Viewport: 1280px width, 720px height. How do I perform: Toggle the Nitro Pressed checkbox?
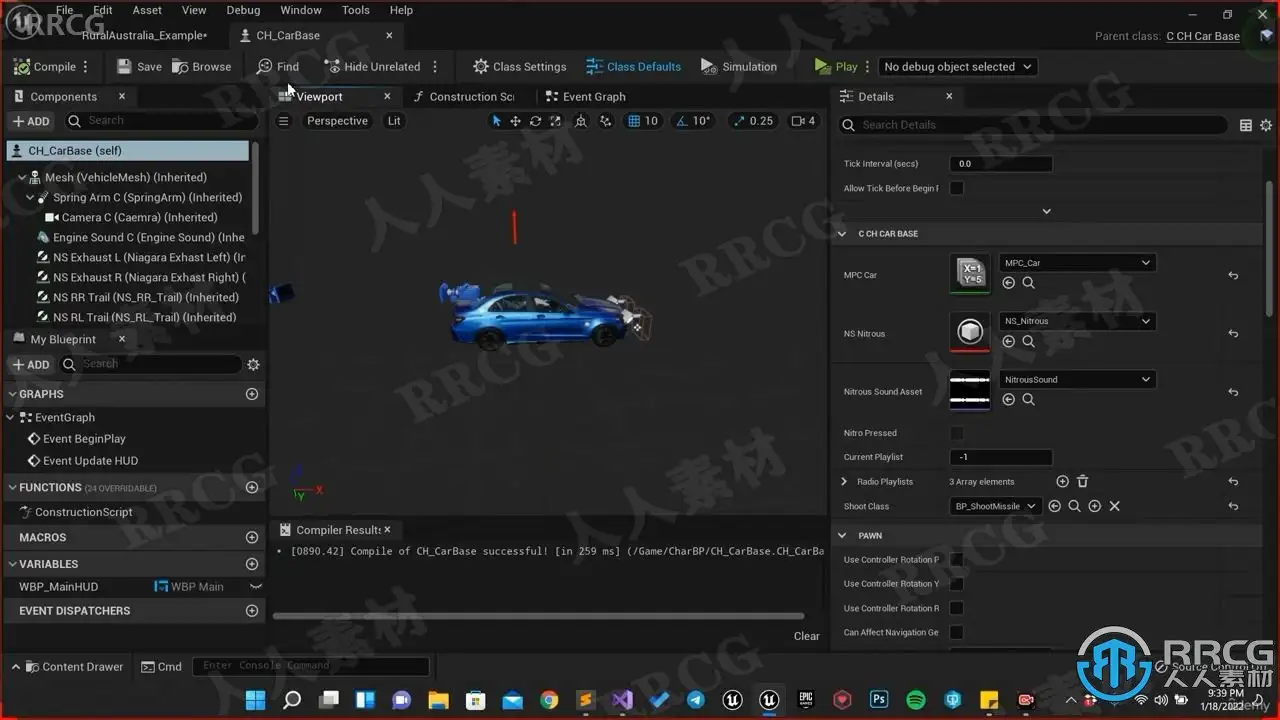click(957, 433)
